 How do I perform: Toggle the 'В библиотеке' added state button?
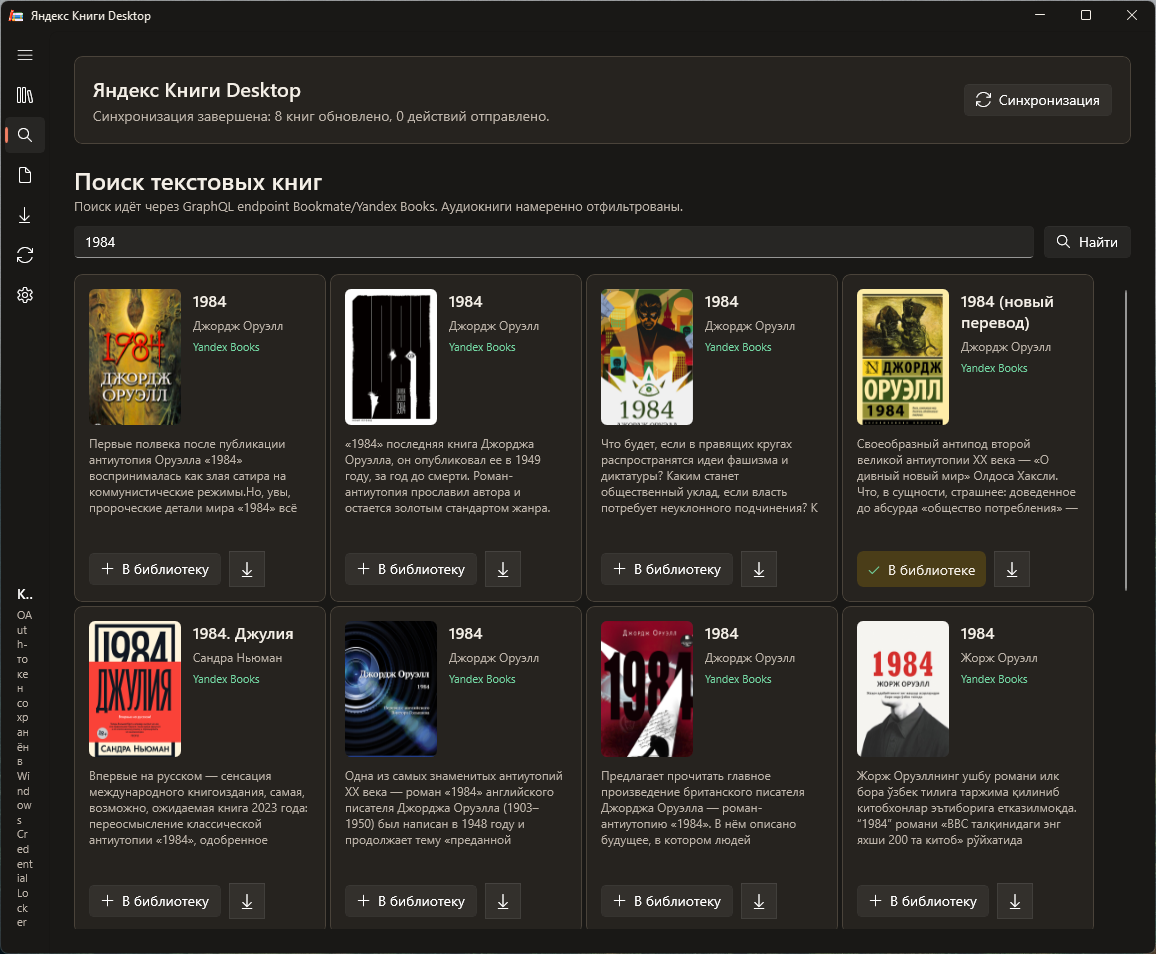pos(921,569)
